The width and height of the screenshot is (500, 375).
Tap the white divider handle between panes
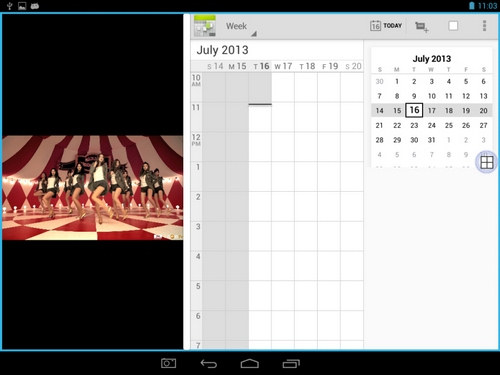point(187,182)
